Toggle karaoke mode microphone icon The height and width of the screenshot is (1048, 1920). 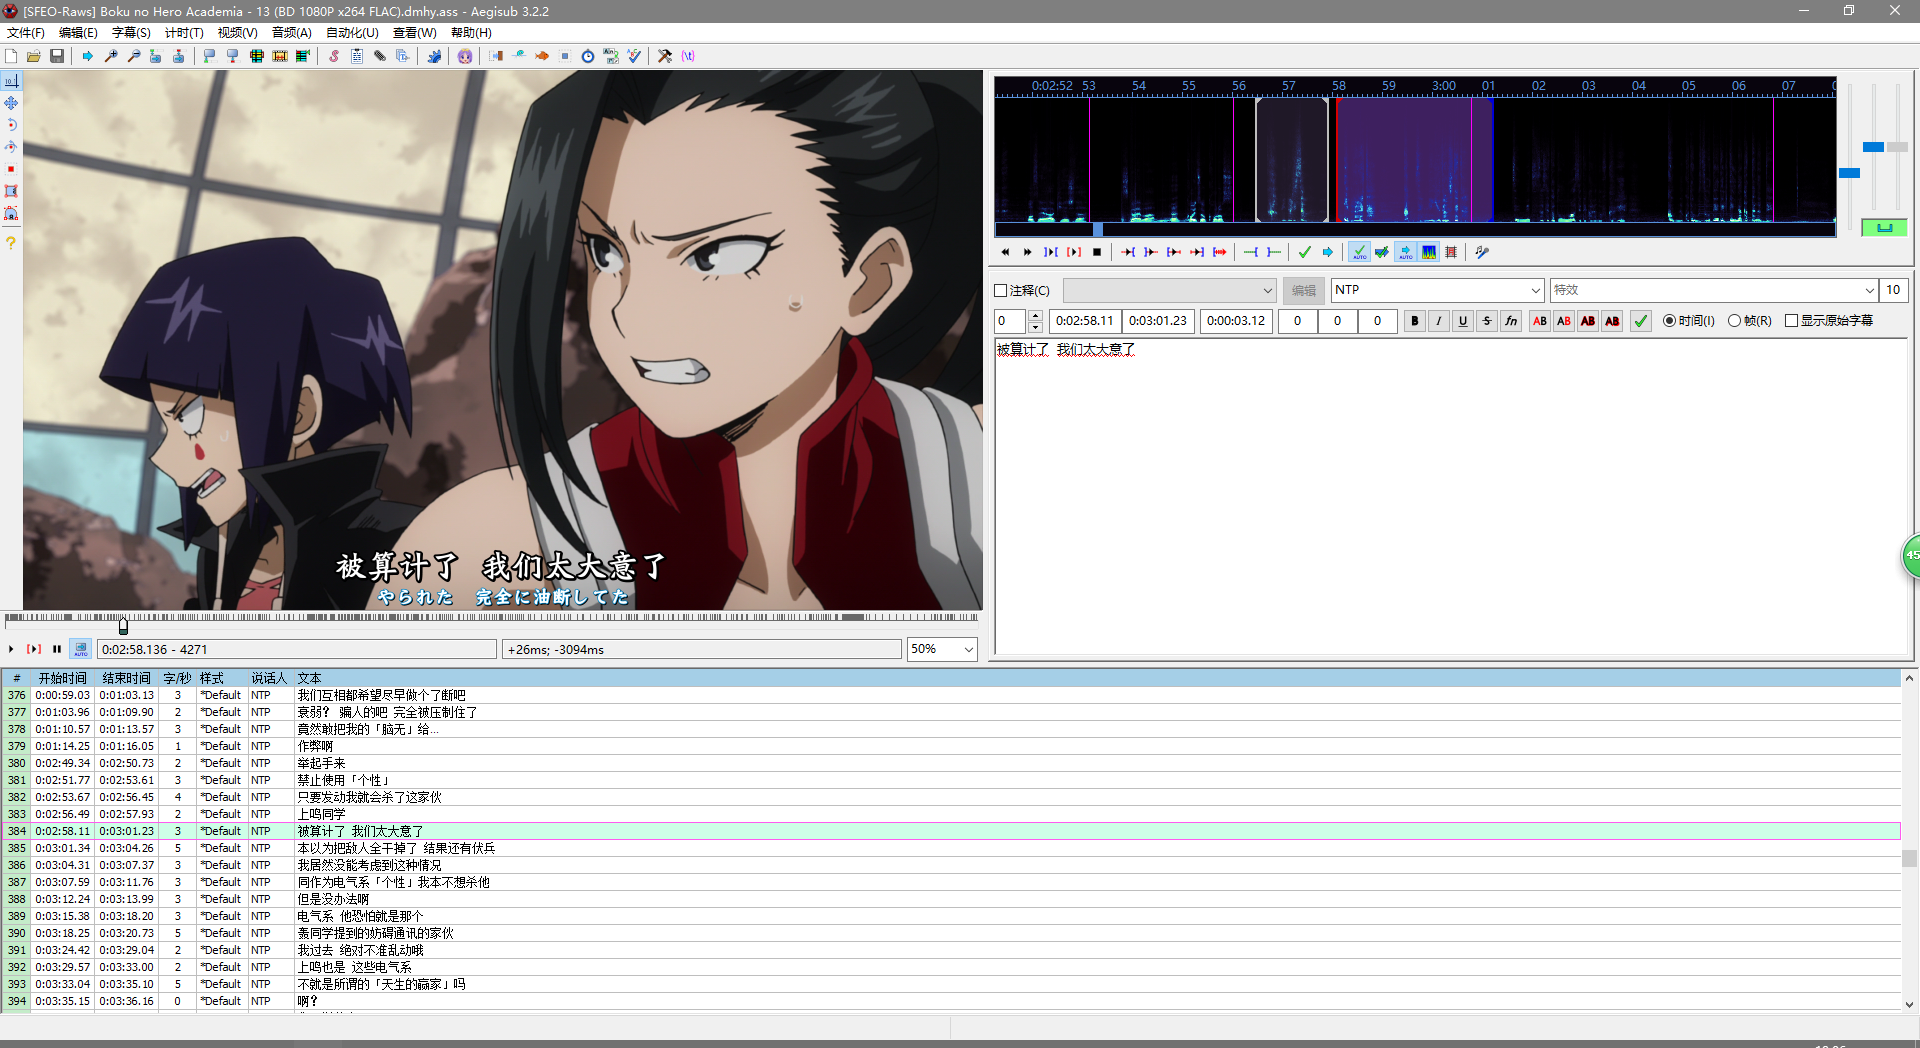click(1482, 252)
